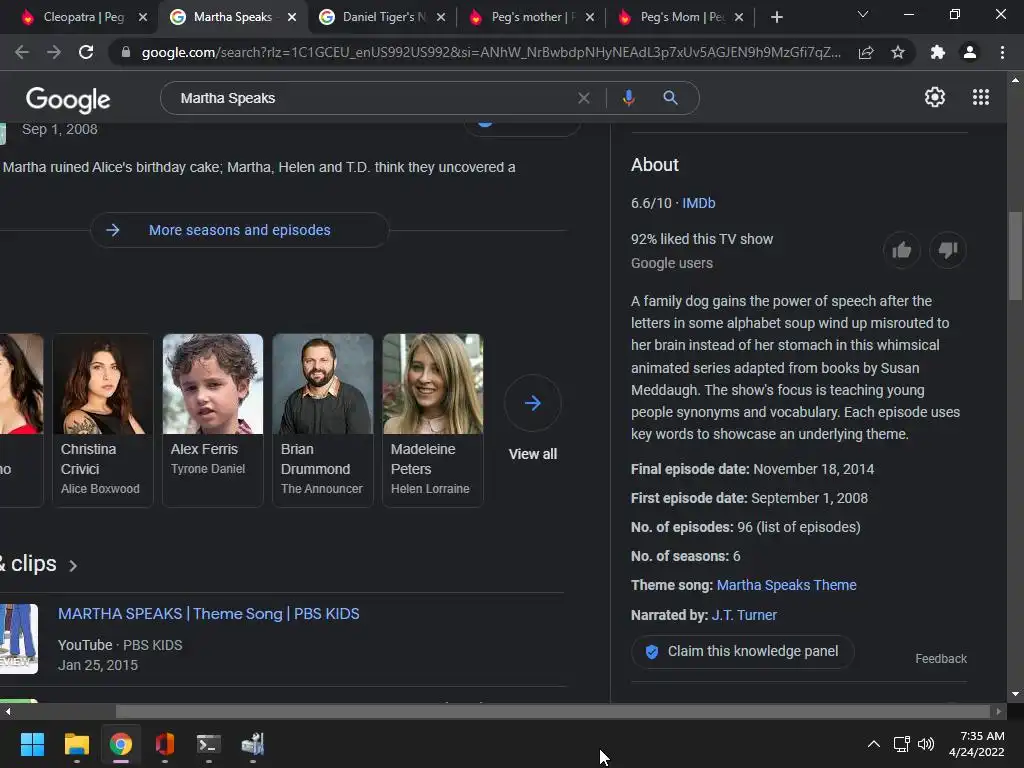This screenshot has width=1024, height=768.
Task: Open Christina Crivici cast card
Action: point(103,420)
